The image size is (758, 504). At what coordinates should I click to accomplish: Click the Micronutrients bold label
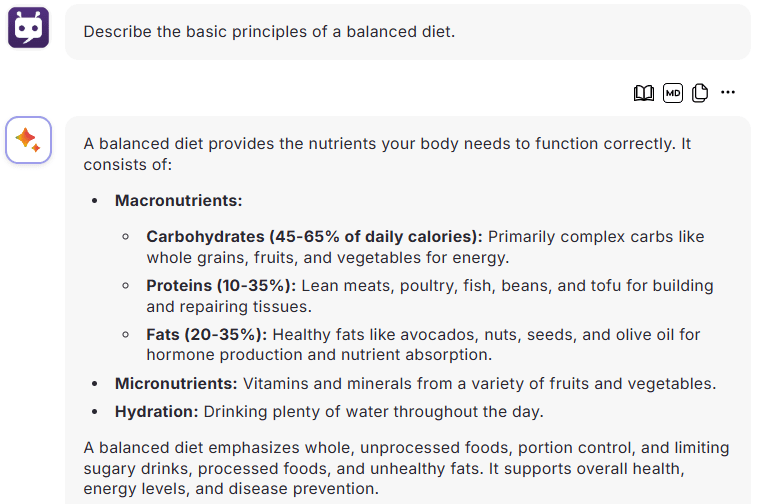pyautogui.click(x=176, y=384)
